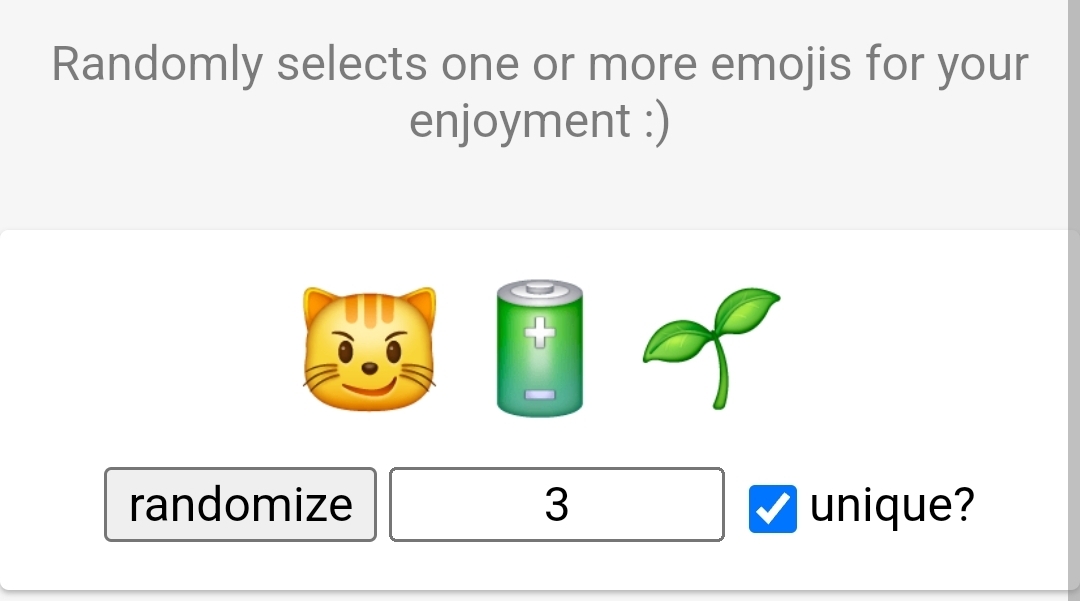Click the "enjoyment :)" text line
The height and width of the screenshot is (601, 1080).
pos(540,122)
